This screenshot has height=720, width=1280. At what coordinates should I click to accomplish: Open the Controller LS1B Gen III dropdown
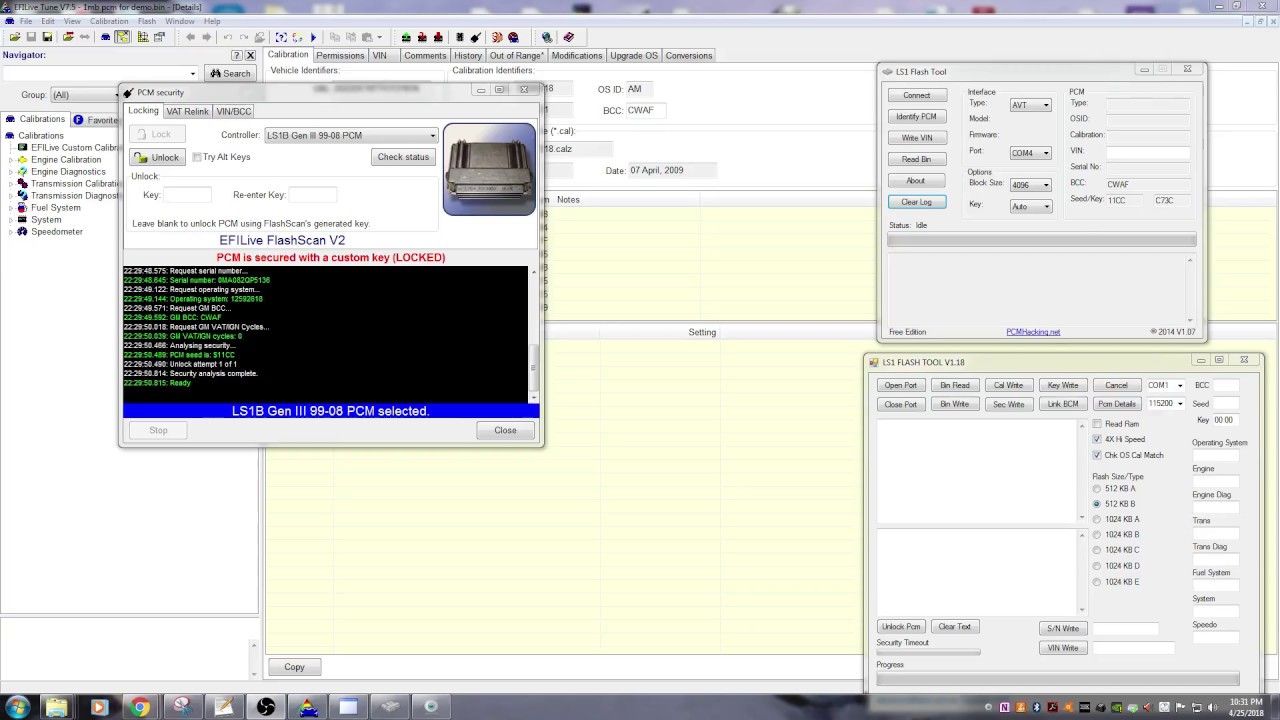351,135
